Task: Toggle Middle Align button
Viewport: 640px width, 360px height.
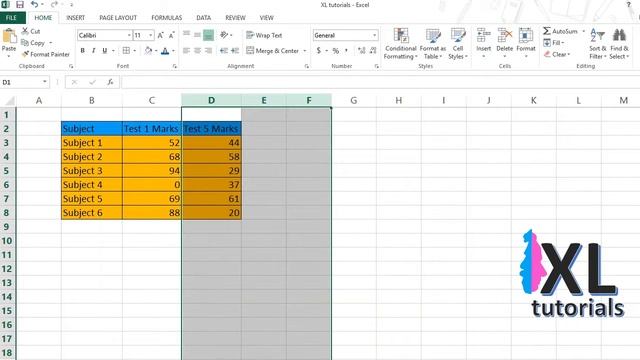Action: point(198,35)
